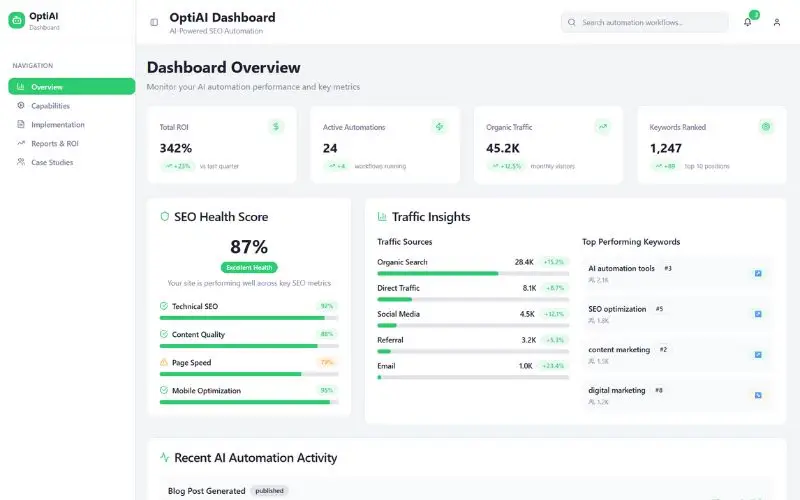Click the bar chart icon beside Traffic Insights
The width and height of the screenshot is (800, 500).
[382, 217]
